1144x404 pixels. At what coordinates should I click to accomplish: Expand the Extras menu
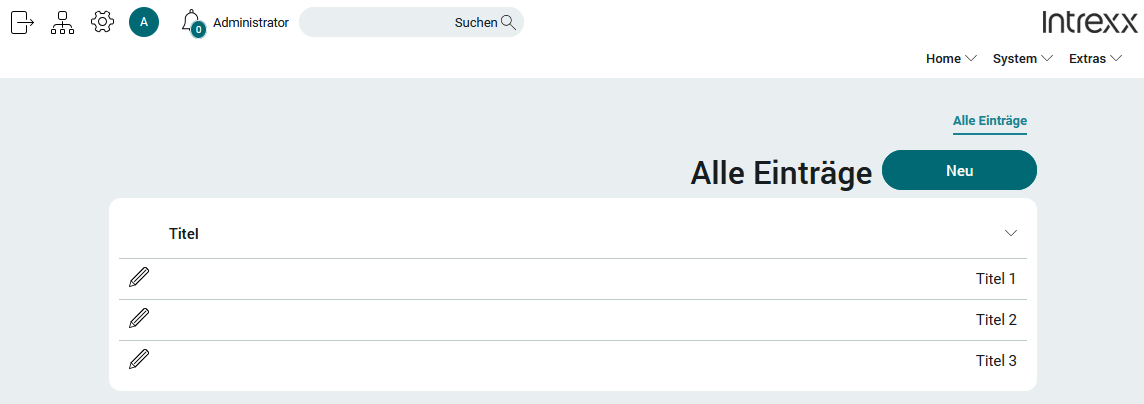[1095, 59]
